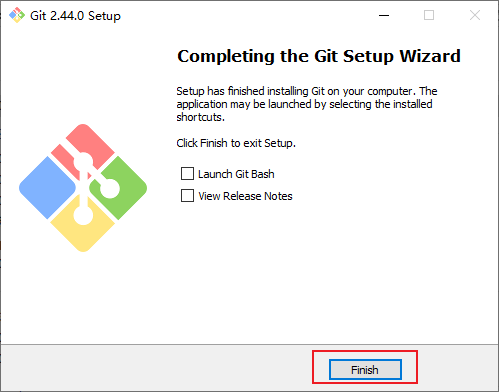Image resolution: width=499 pixels, height=392 pixels.
Task: Click the white branch node on the yellow tile
Action: [83, 215]
